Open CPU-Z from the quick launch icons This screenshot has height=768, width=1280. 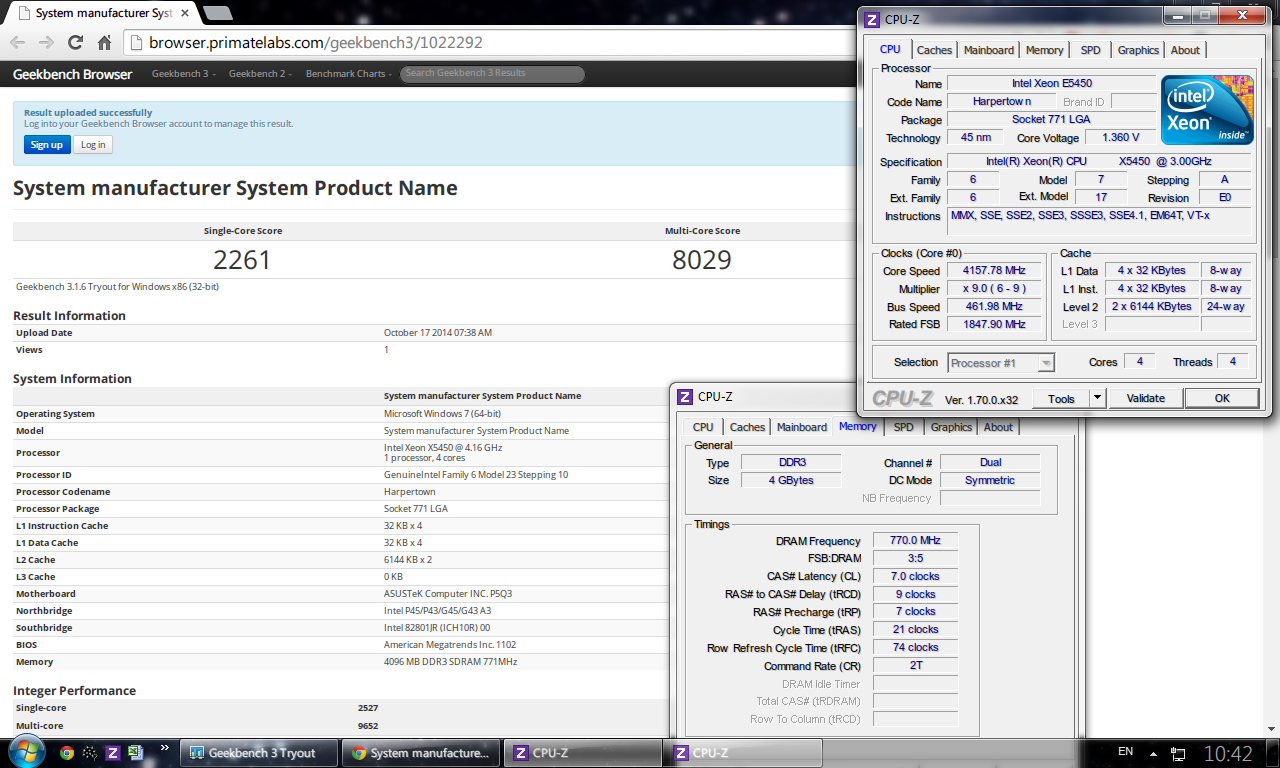[x=113, y=753]
